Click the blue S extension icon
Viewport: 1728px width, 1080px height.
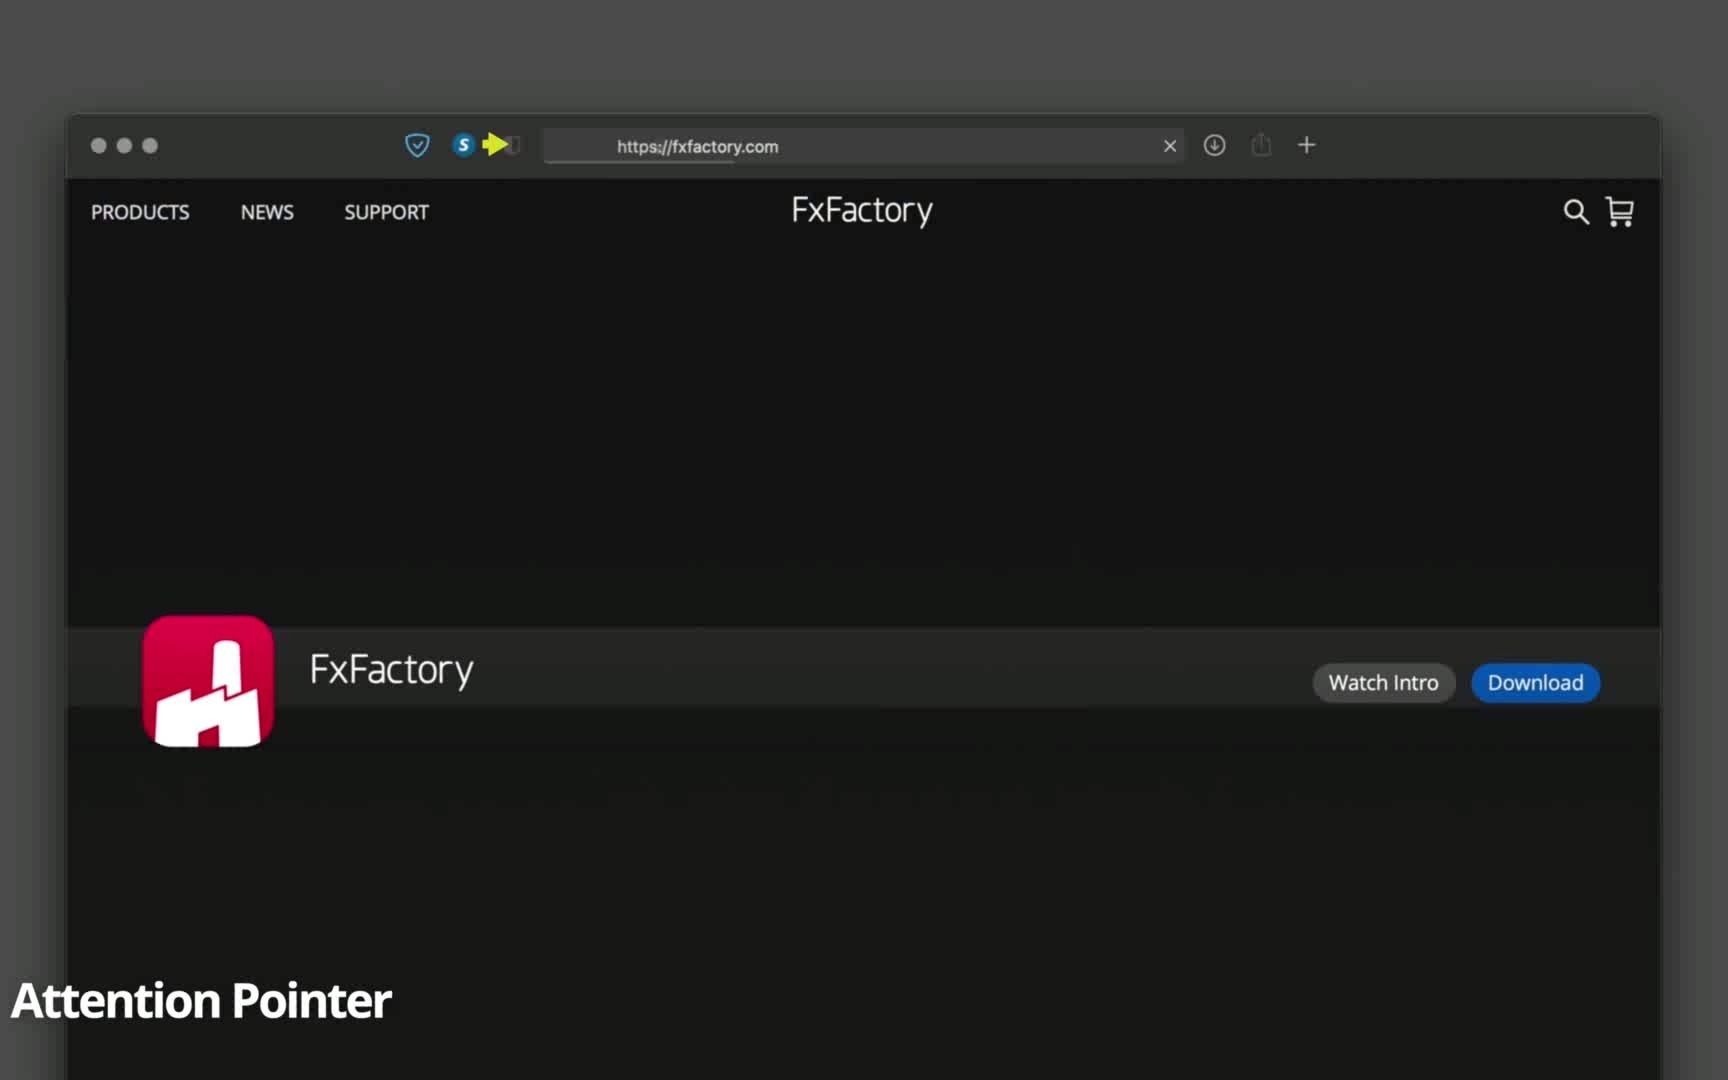[463, 145]
